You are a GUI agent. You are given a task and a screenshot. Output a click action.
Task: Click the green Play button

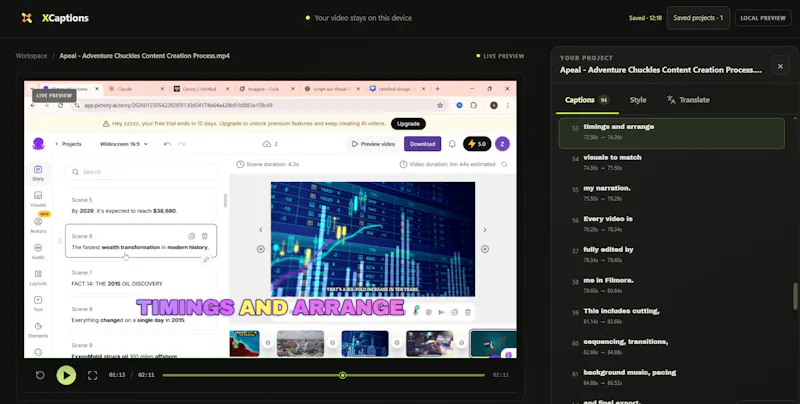coord(66,375)
